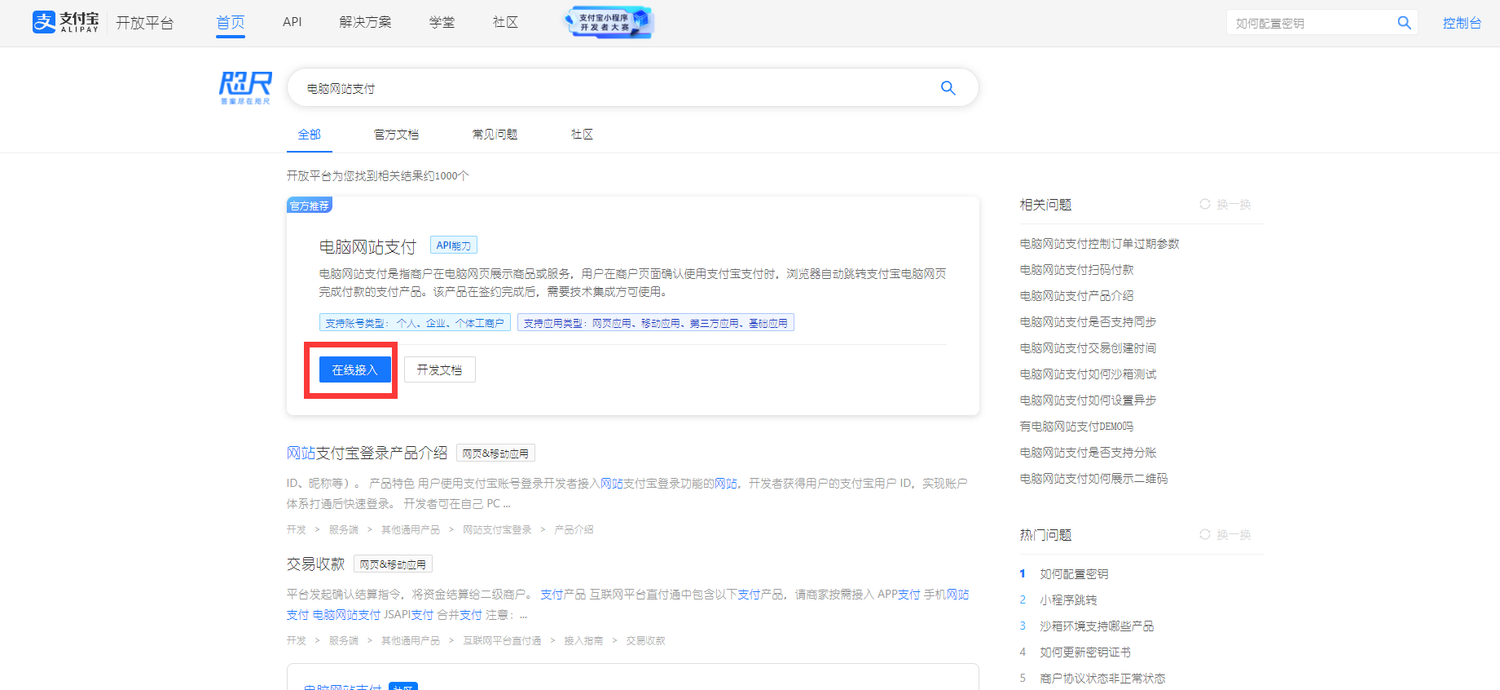Click the 换一换 refresh in 相关问题
This screenshot has height=690, width=1500.
click(x=1226, y=204)
